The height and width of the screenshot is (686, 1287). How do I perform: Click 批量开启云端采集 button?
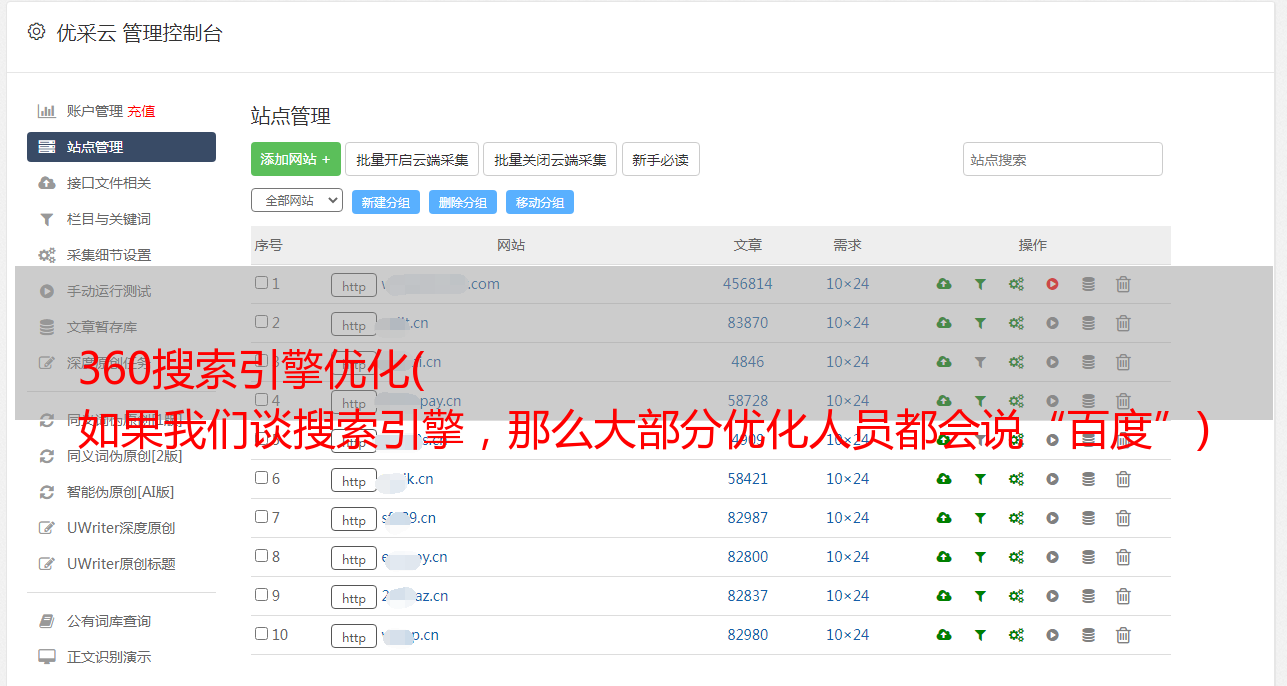tap(412, 159)
